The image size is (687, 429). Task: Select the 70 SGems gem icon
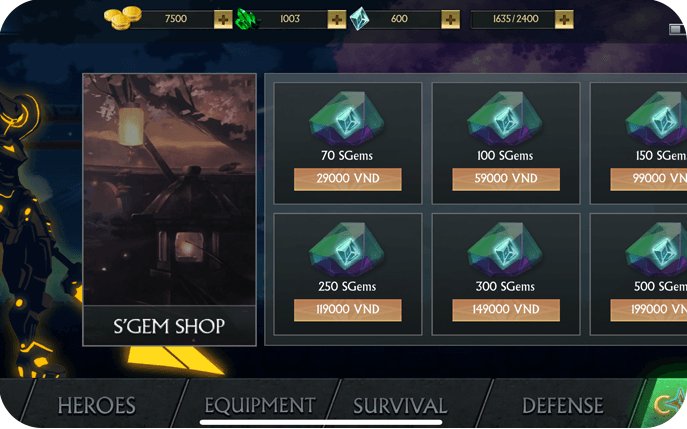click(347, 118)
